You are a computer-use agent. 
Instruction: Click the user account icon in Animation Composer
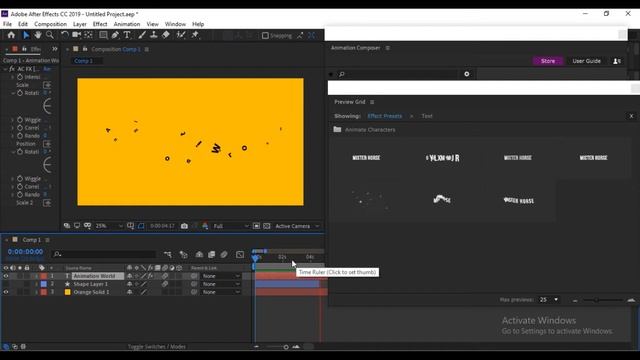tap(617, 61)
